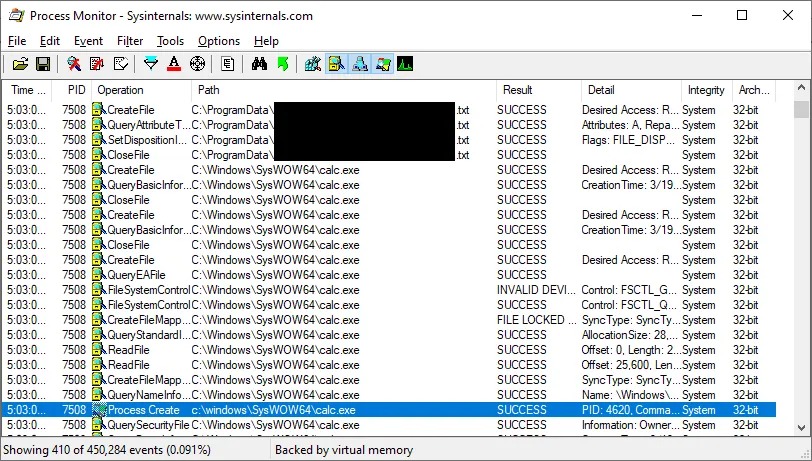Image resolution: width=812 pixels, height=461 pixels.
Task: Click the vertical scrollbar thumb
Action: (801, 109)
